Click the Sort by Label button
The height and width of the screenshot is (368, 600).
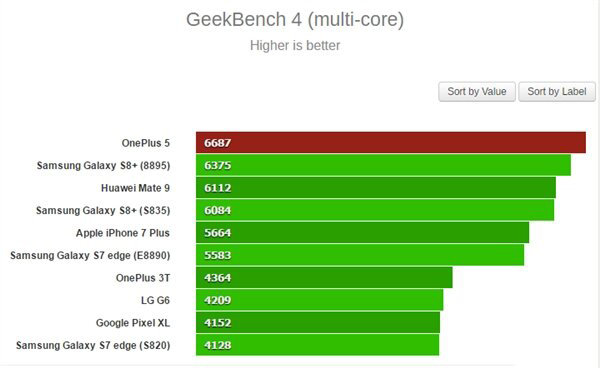[x=557, y=91]
